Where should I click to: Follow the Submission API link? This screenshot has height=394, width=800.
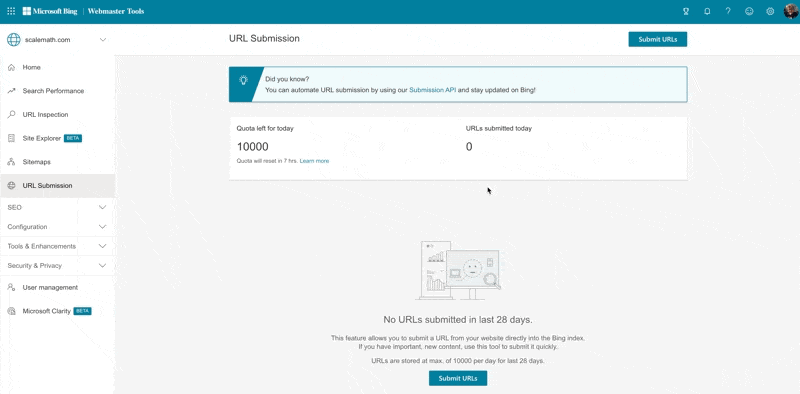[x=433, y=90]
